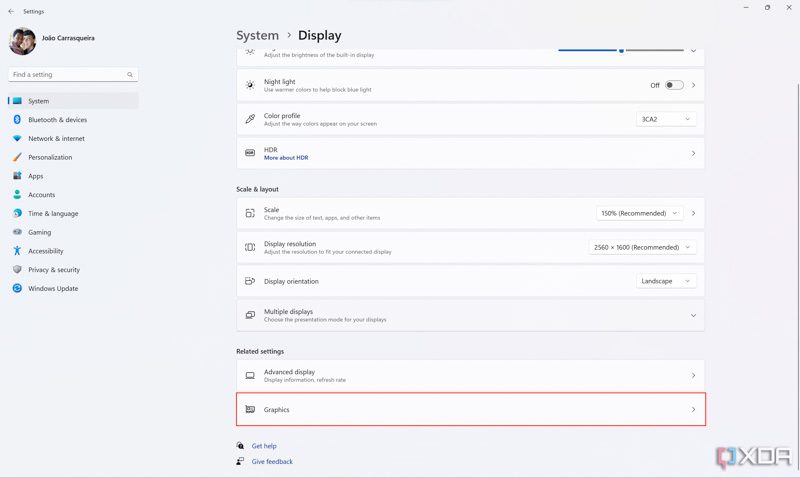
Task: Expand Multiple displays section
Action: 470,315
